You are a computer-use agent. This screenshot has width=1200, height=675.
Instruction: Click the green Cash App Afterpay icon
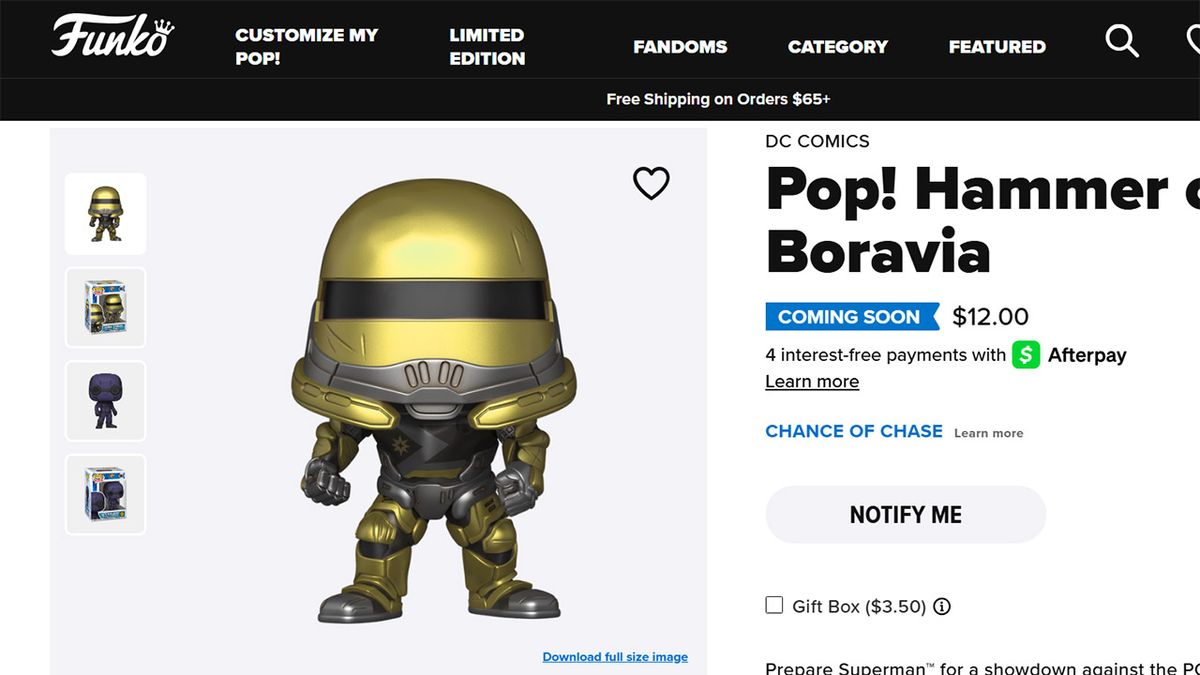(1026, 355)
